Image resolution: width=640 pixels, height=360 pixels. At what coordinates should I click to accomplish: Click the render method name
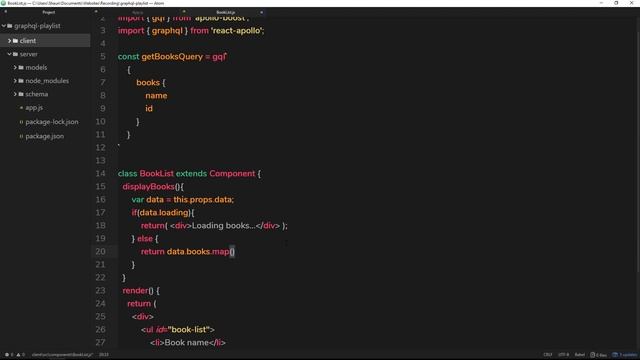[x=135, y=291]
